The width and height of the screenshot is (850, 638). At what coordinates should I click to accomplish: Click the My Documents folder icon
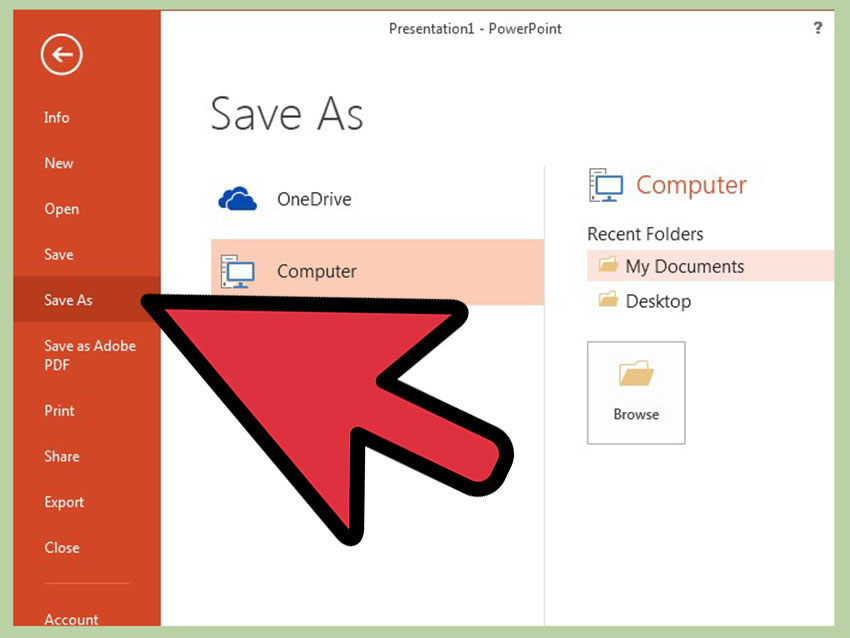[x=608, y=265]
